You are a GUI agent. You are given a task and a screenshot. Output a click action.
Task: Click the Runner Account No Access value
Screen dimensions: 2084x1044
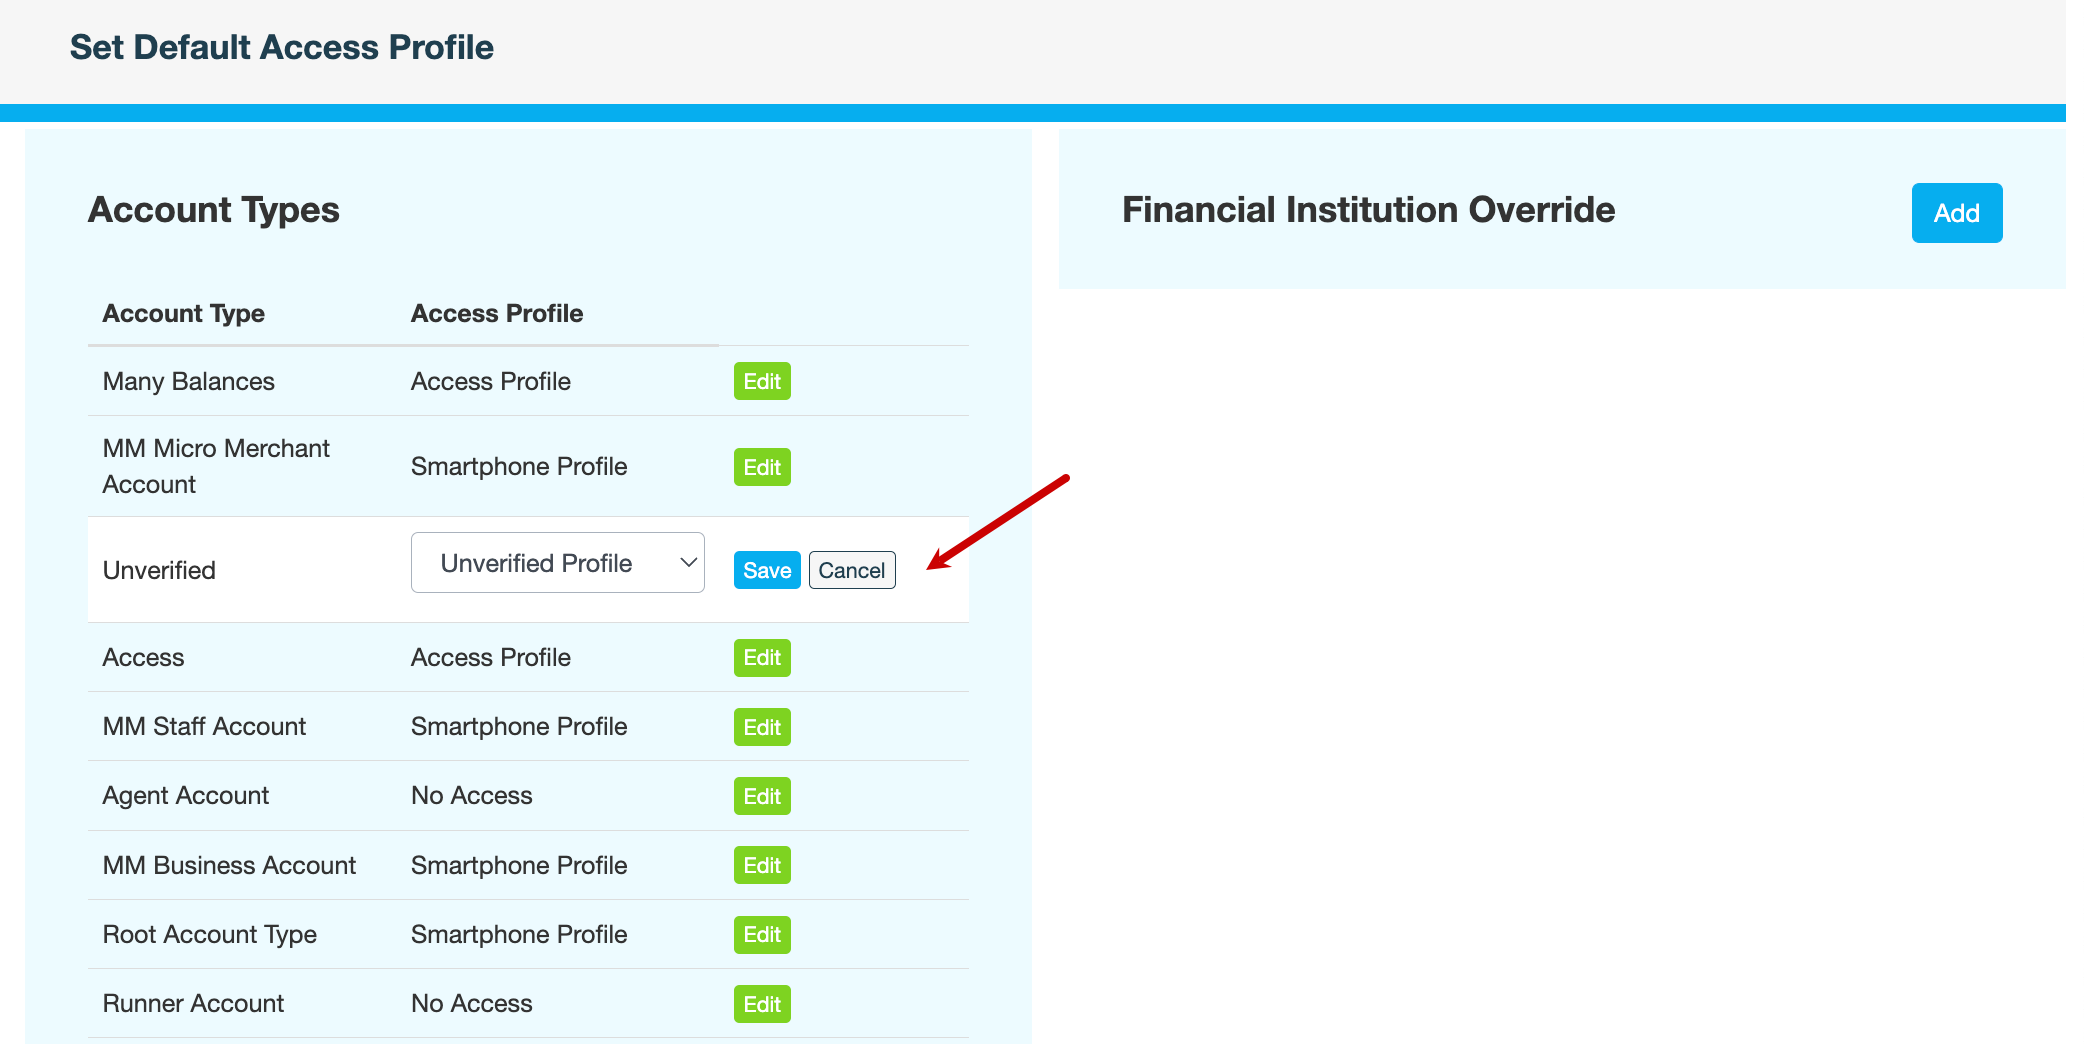click(471, 1003)
